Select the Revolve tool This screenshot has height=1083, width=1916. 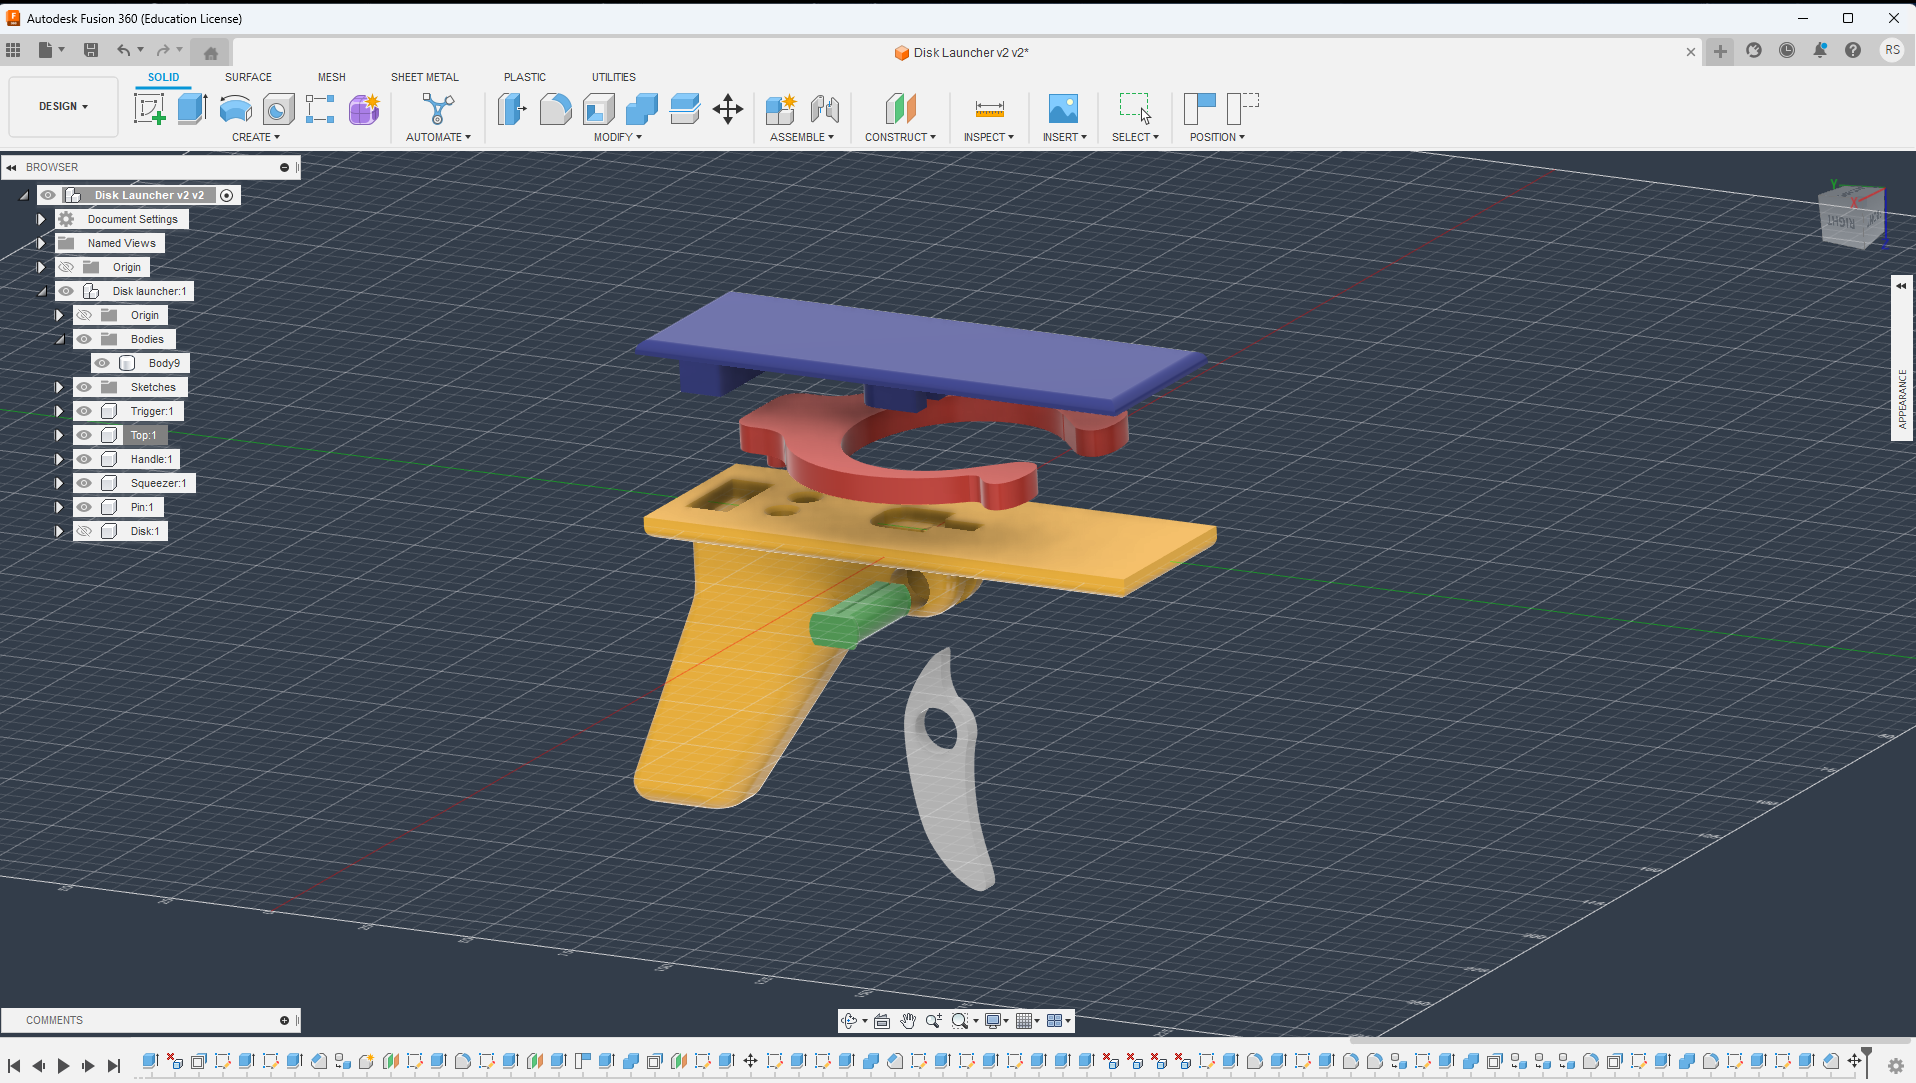pos(235,109)
